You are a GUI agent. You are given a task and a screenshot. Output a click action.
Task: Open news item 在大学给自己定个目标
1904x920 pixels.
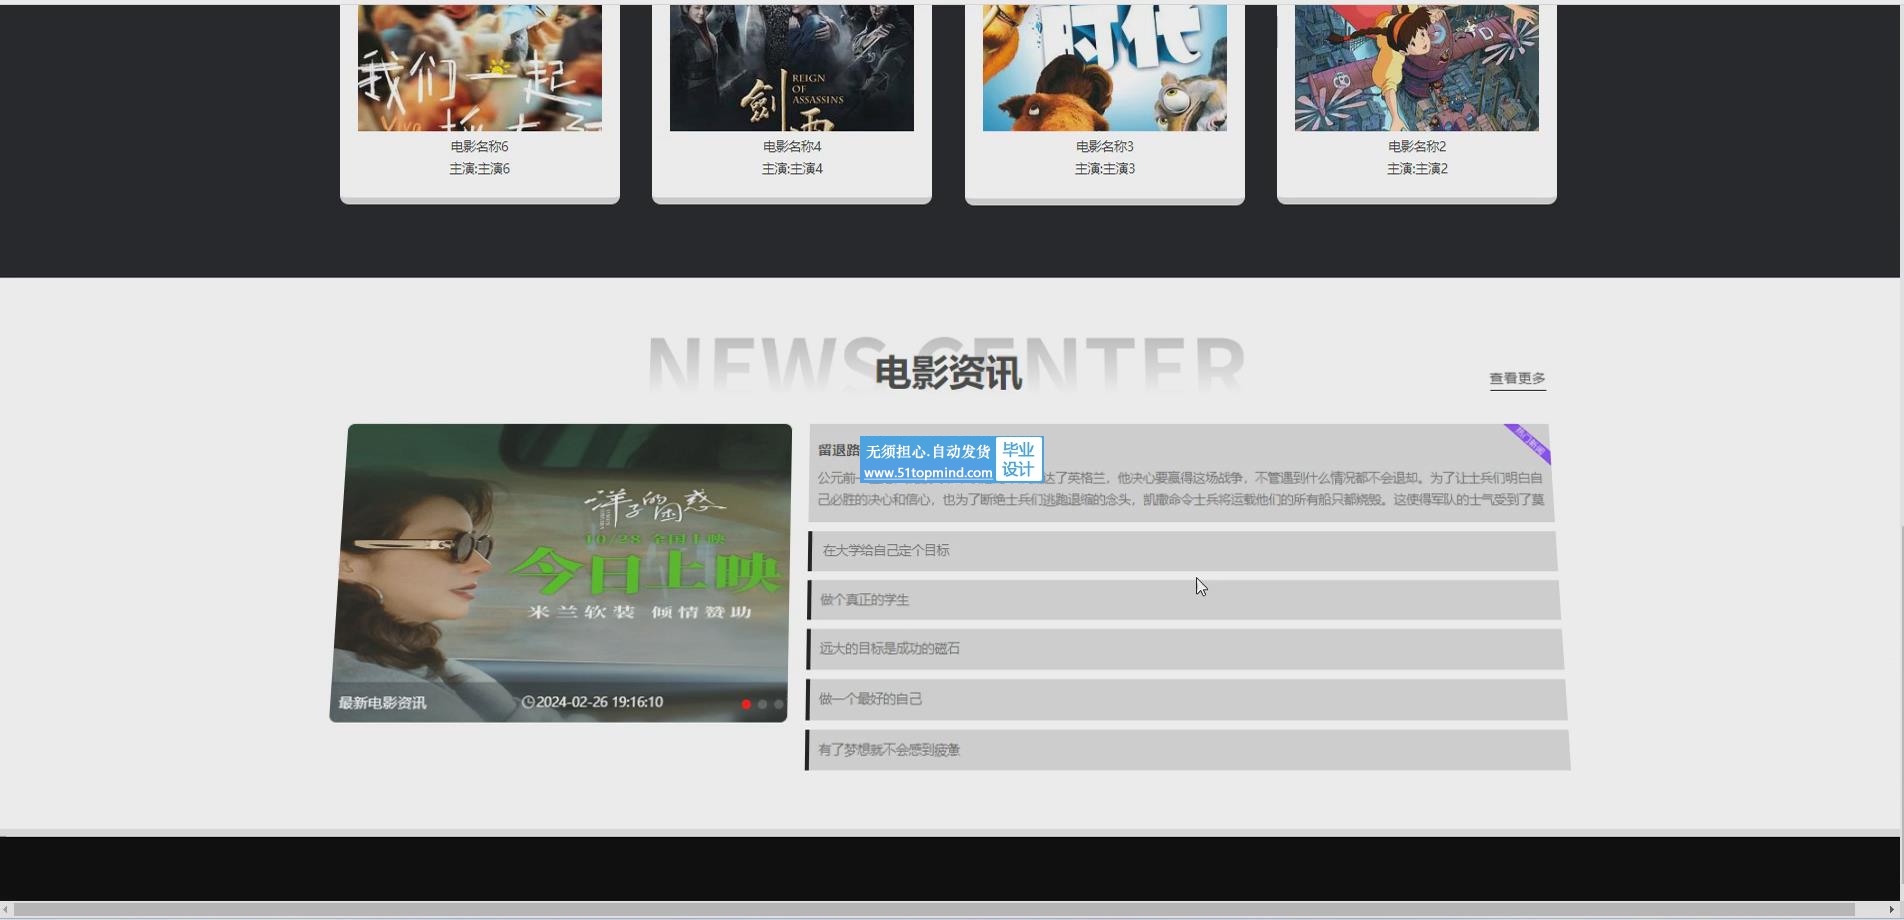click(1182, 551)
